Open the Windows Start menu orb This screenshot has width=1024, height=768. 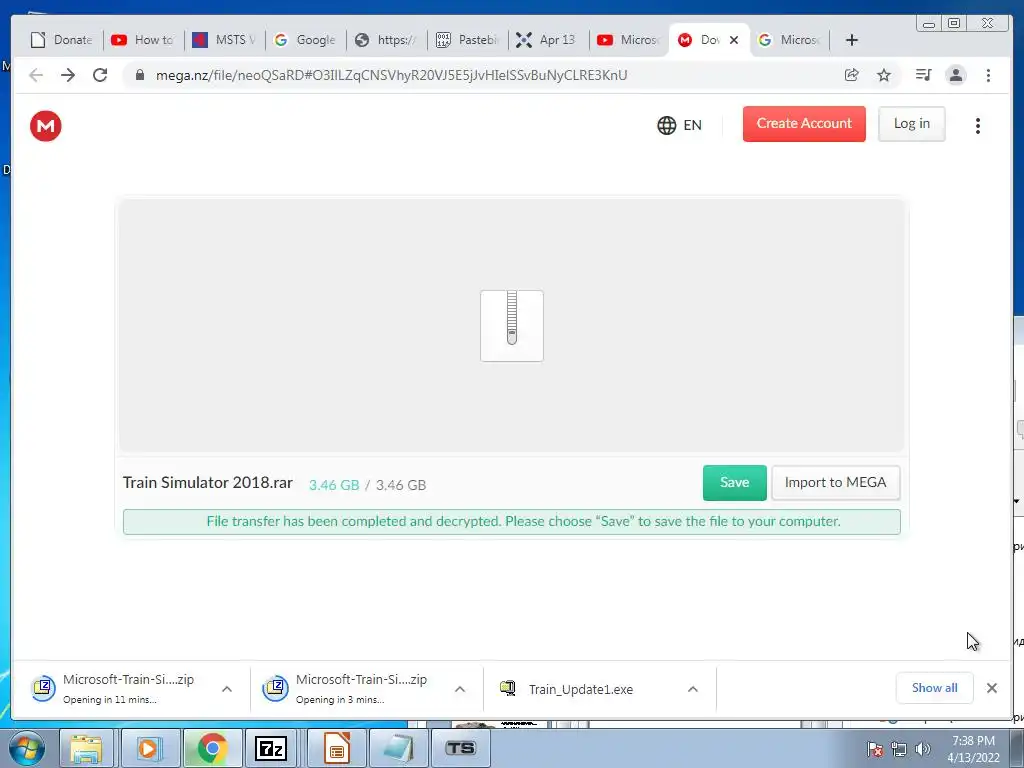pos(27,748)
